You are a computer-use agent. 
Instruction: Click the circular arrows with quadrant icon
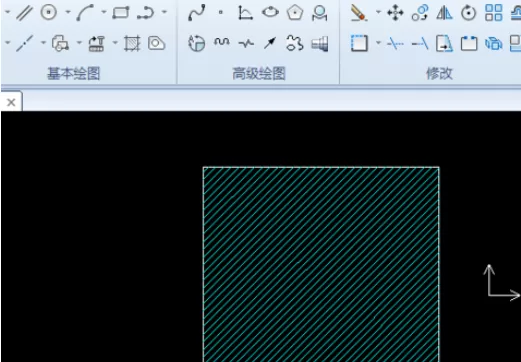click(197, 43)
